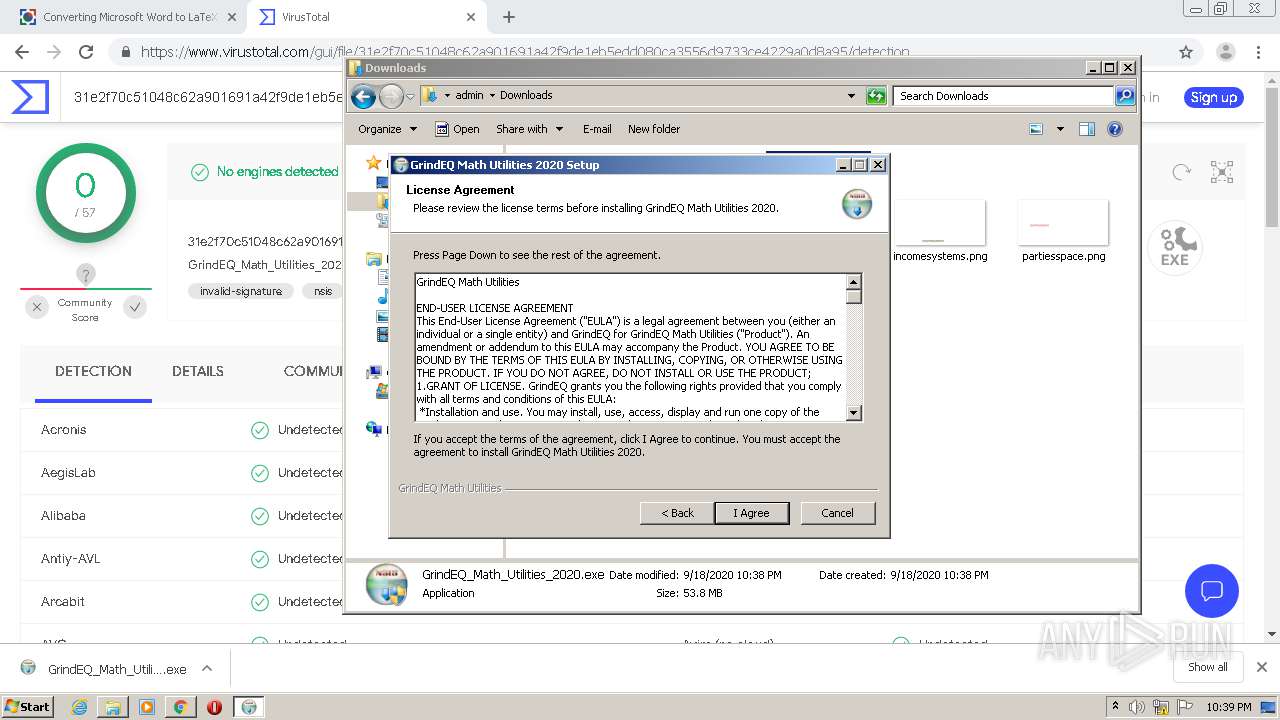Click the Chrome back arrow
Screen dimensions: 1280x720
click(22, 52)
